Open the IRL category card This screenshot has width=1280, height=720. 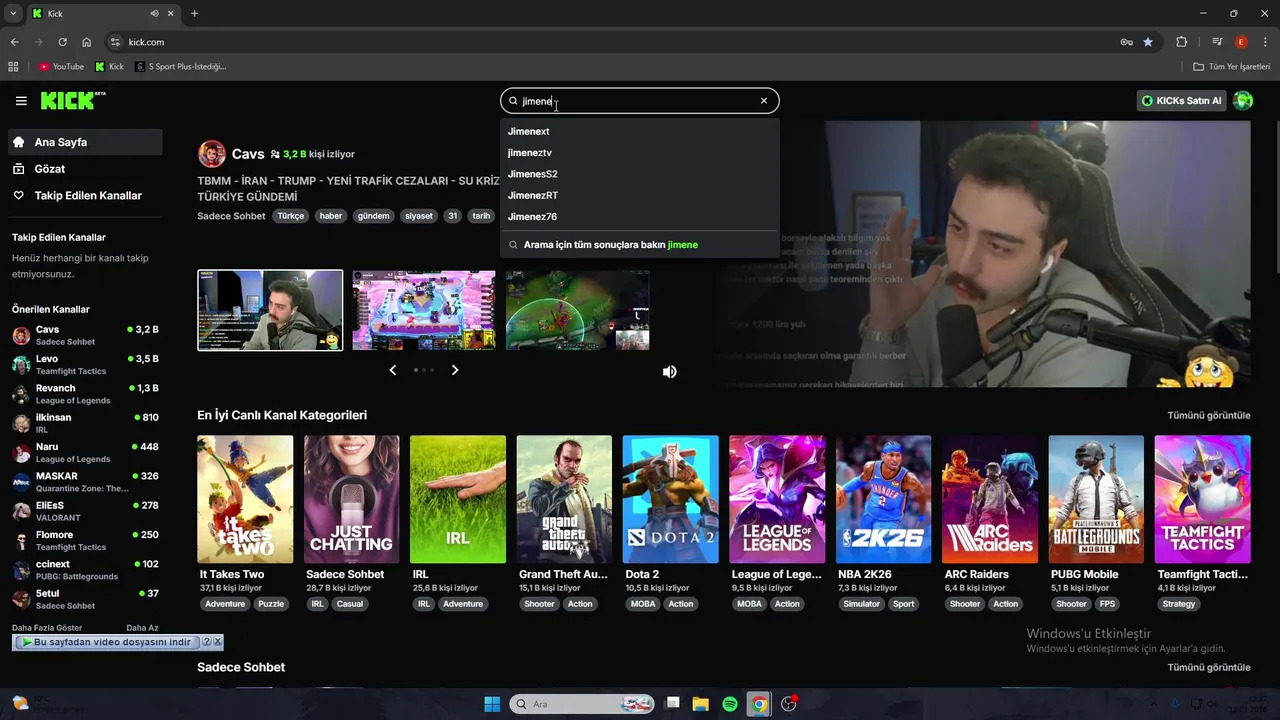coord(458,499)
